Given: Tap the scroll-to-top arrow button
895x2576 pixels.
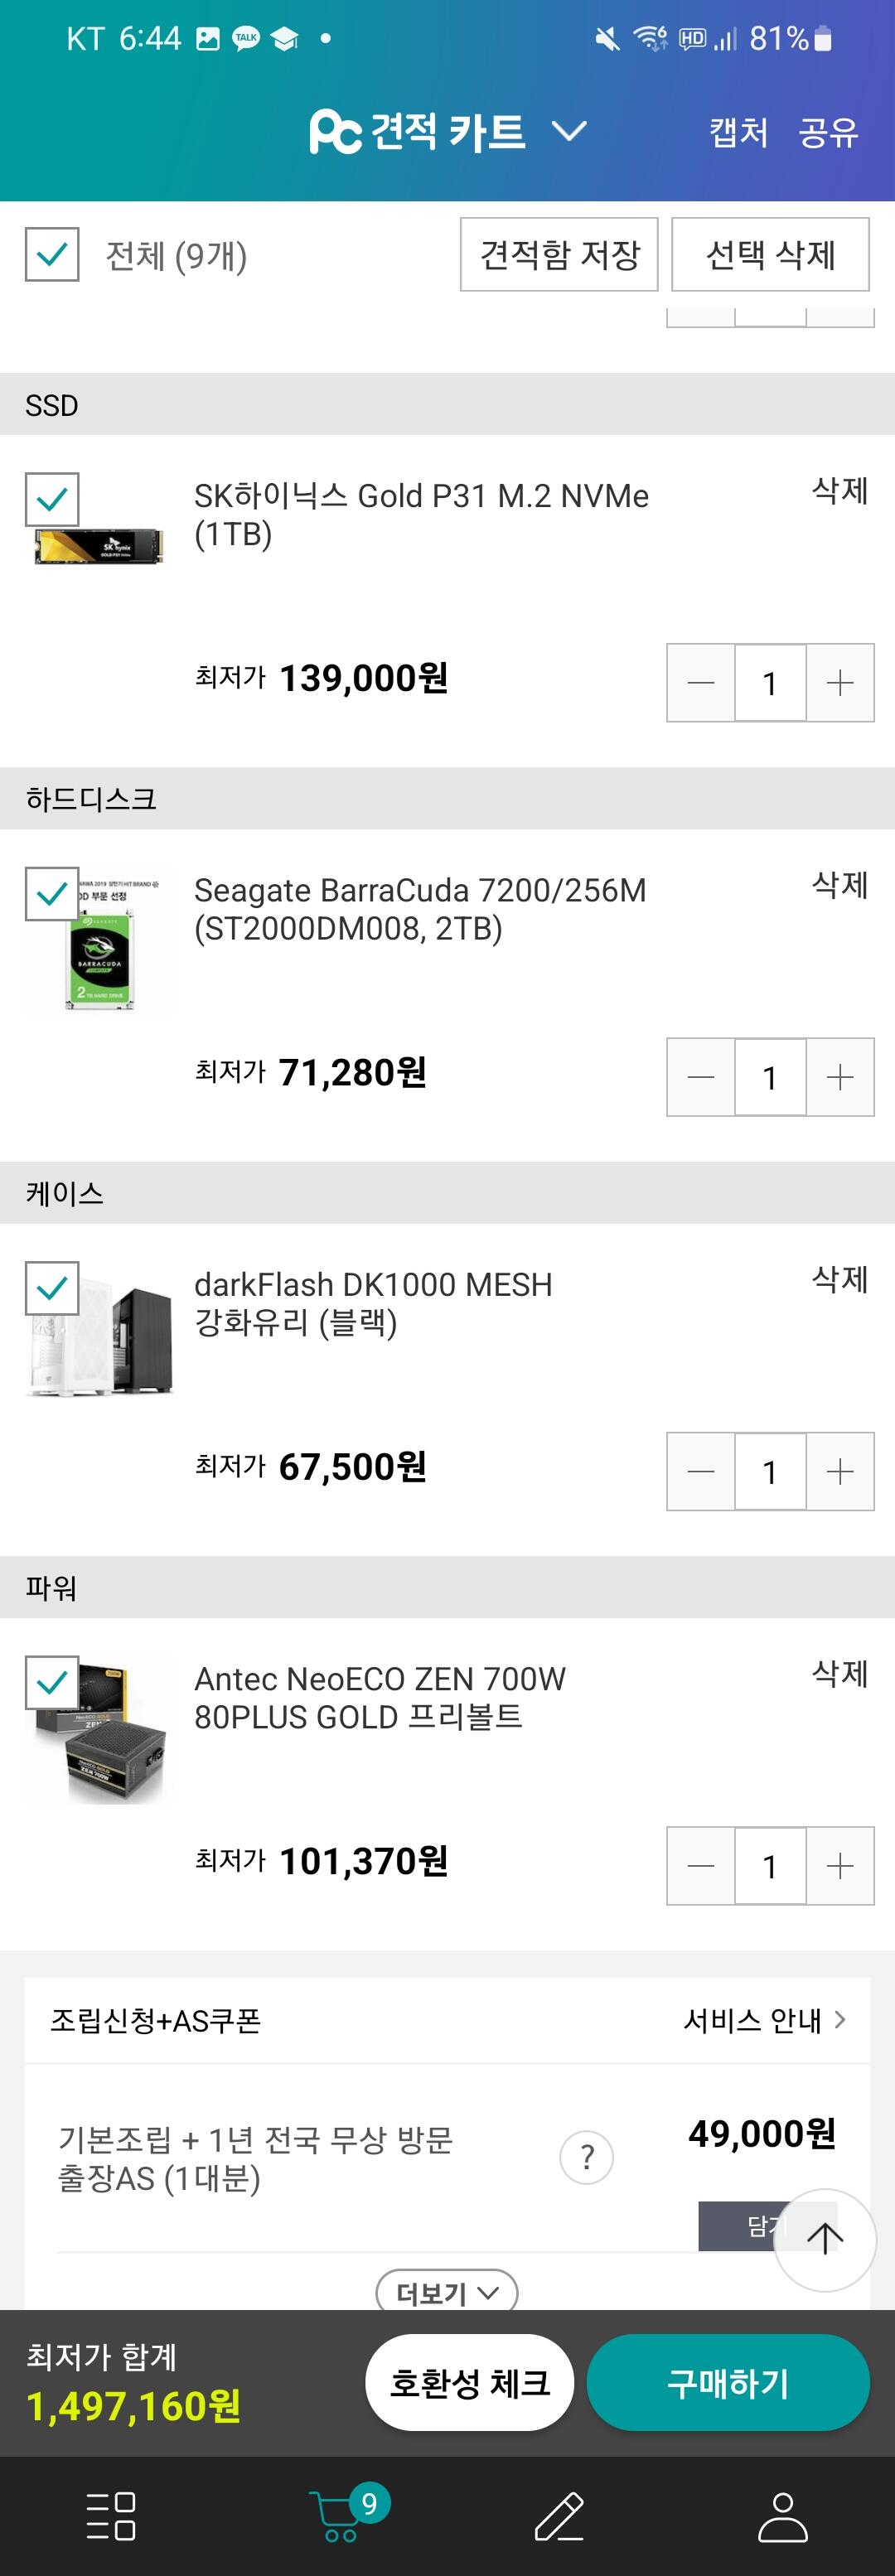Looking at the screenshot, I should point(825,2239).
